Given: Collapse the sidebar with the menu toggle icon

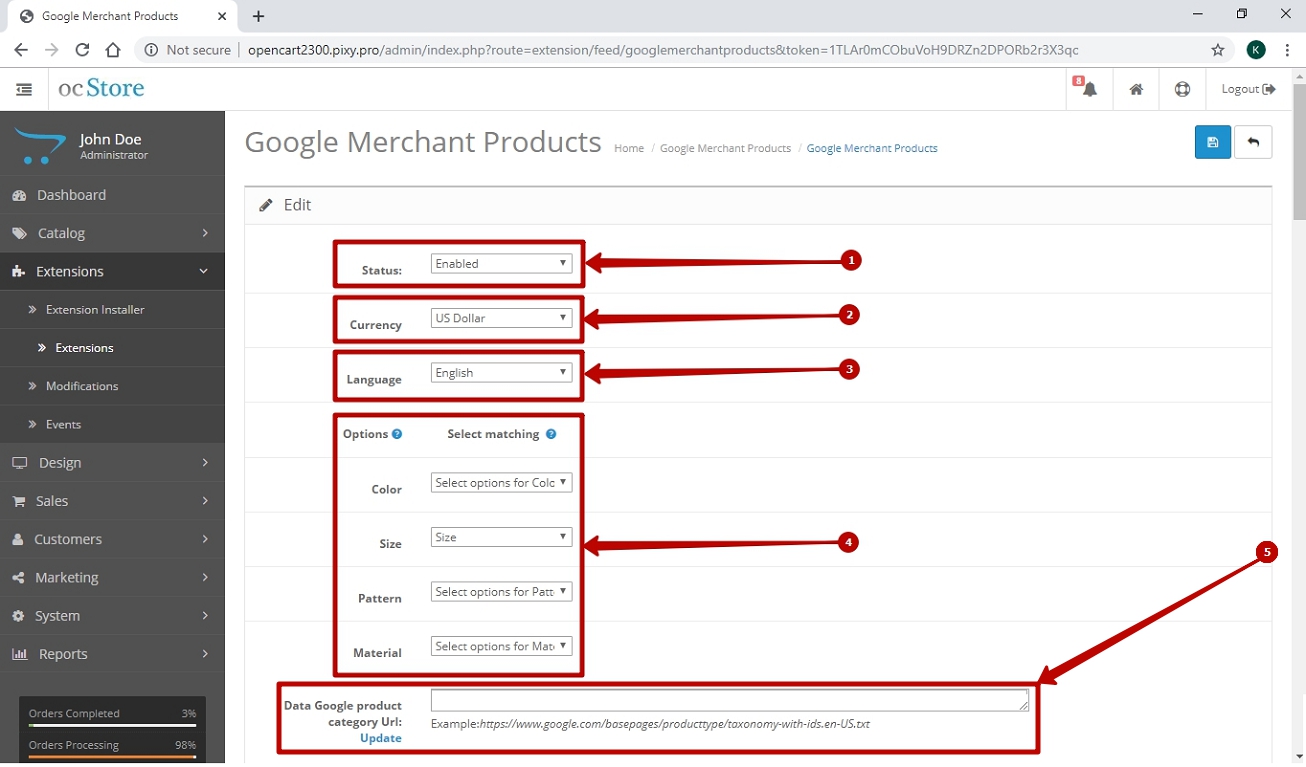Looking at the screenshot, I should coord(24,89).
